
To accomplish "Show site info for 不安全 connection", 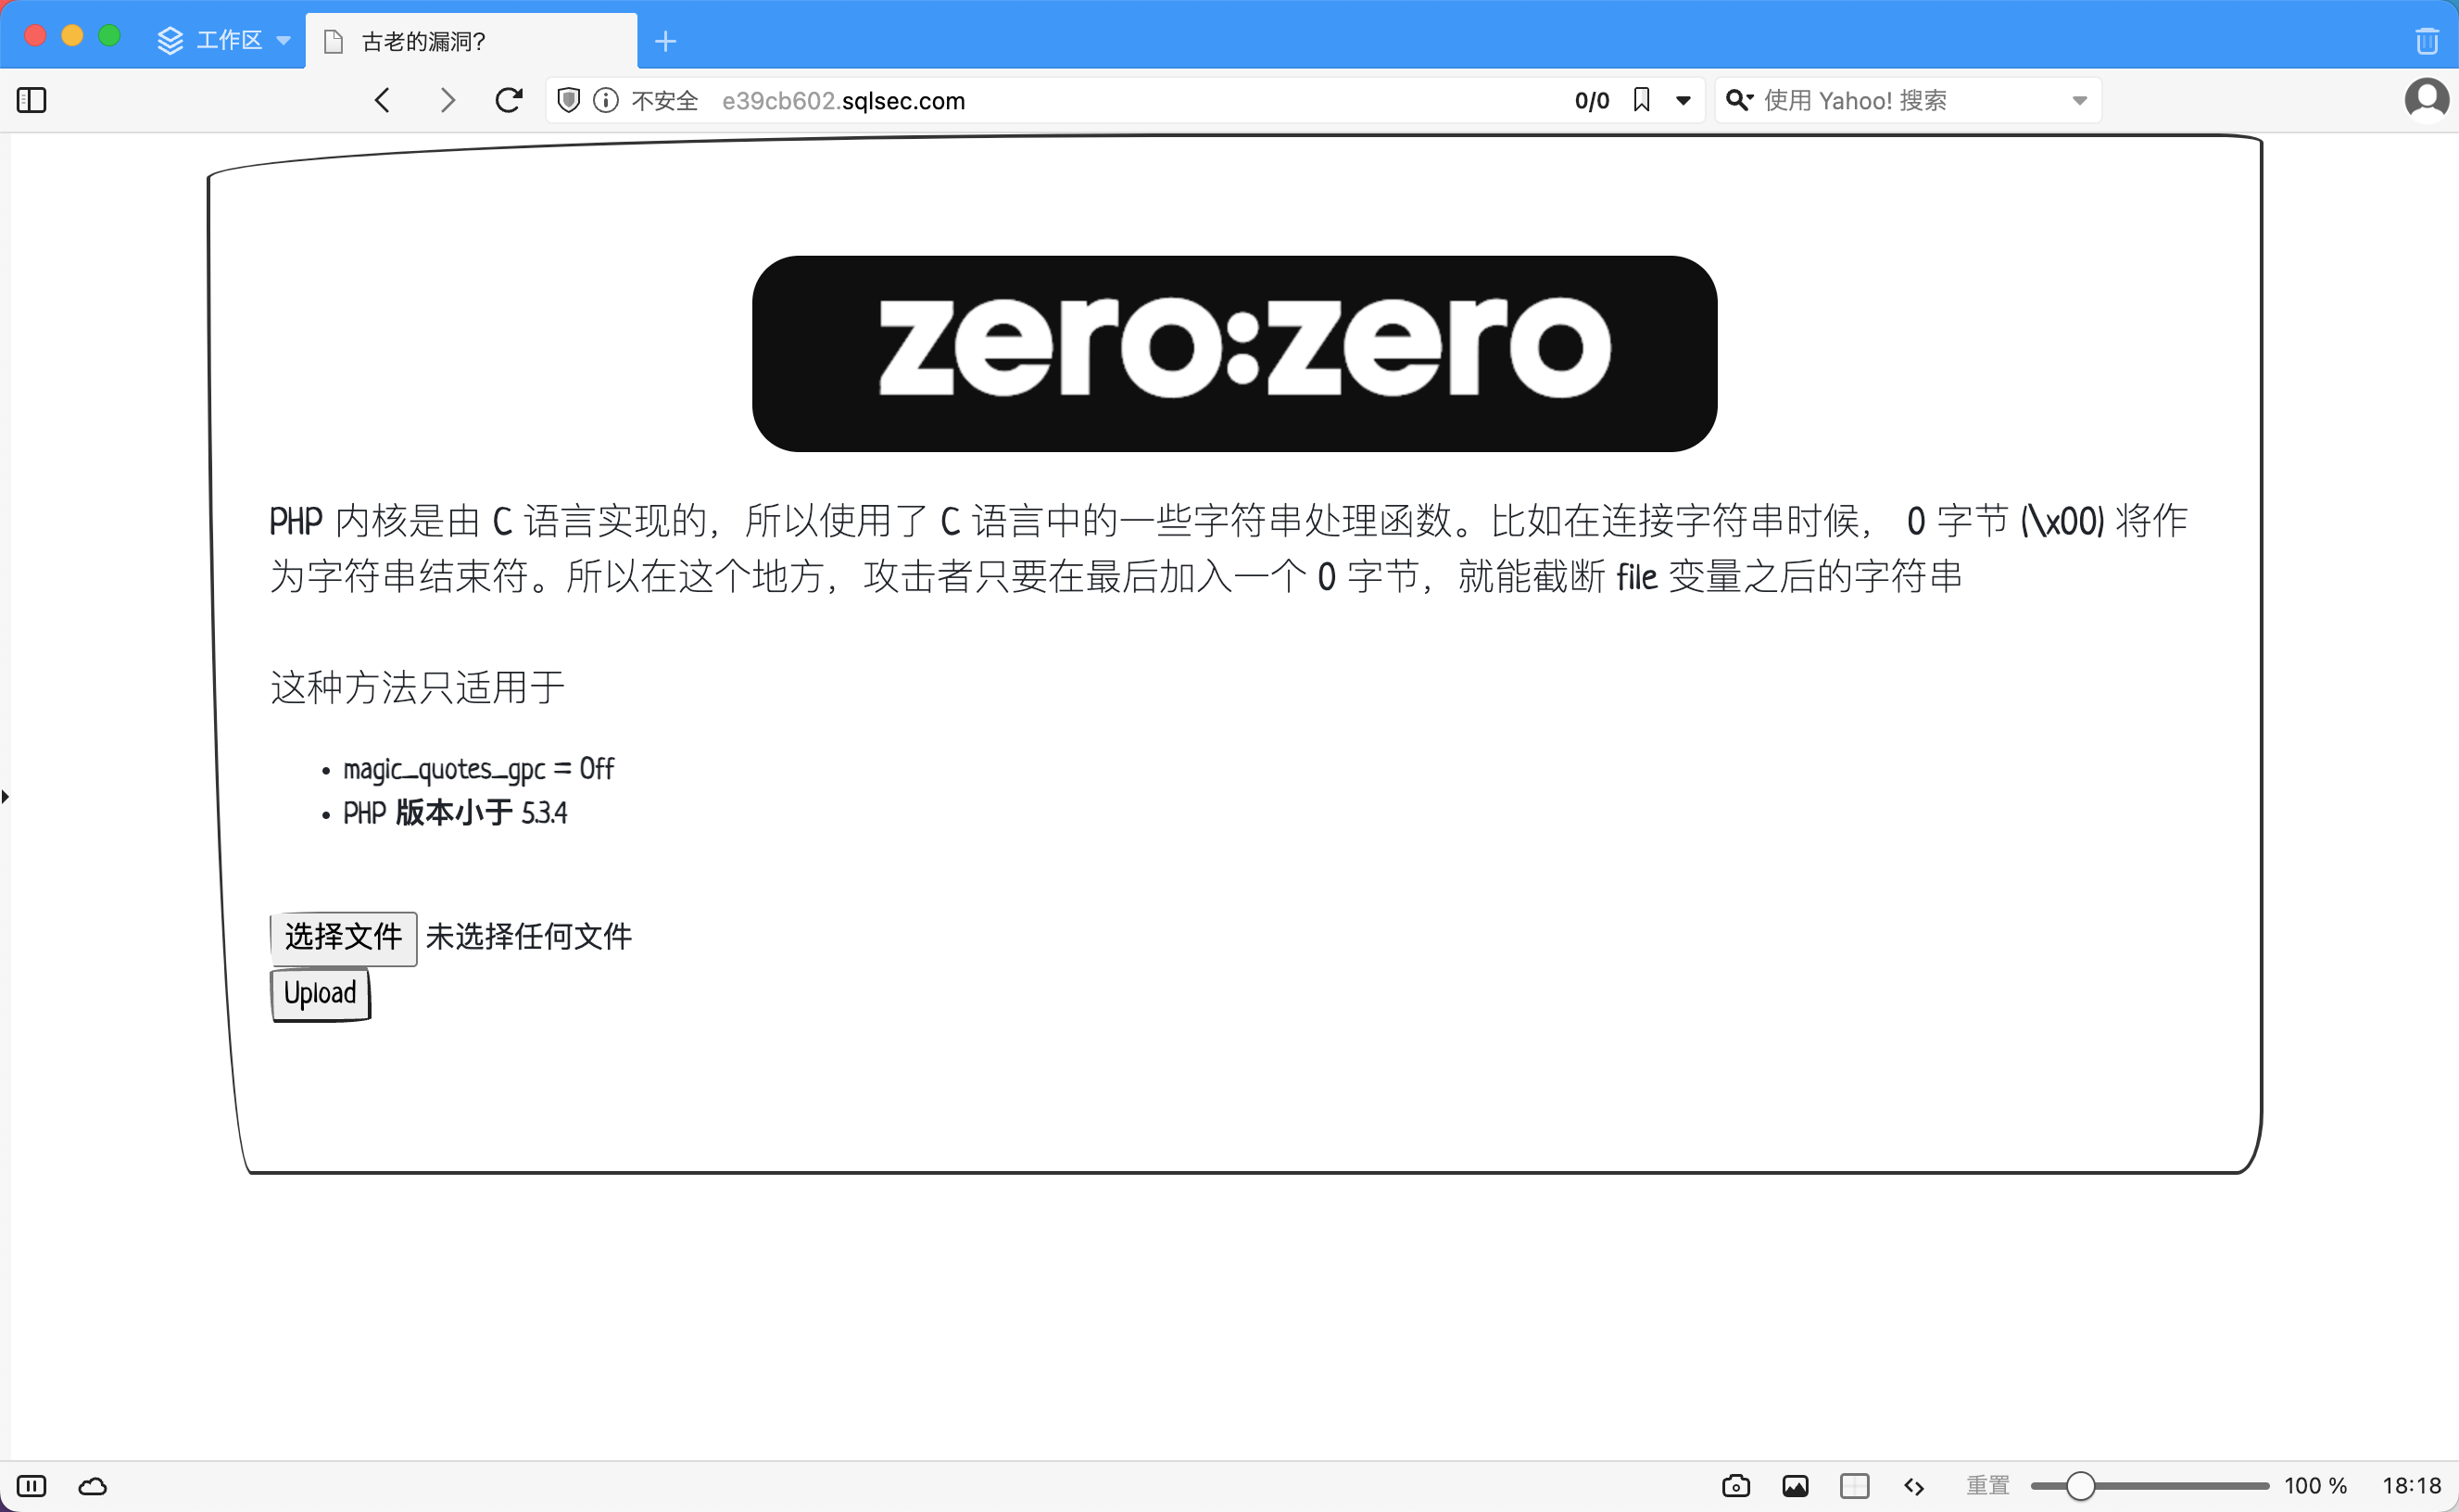I will [x=606, y=100].
